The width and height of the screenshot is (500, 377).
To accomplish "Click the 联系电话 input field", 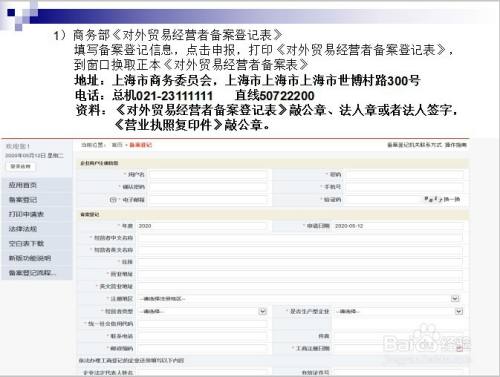I will 202,336.
